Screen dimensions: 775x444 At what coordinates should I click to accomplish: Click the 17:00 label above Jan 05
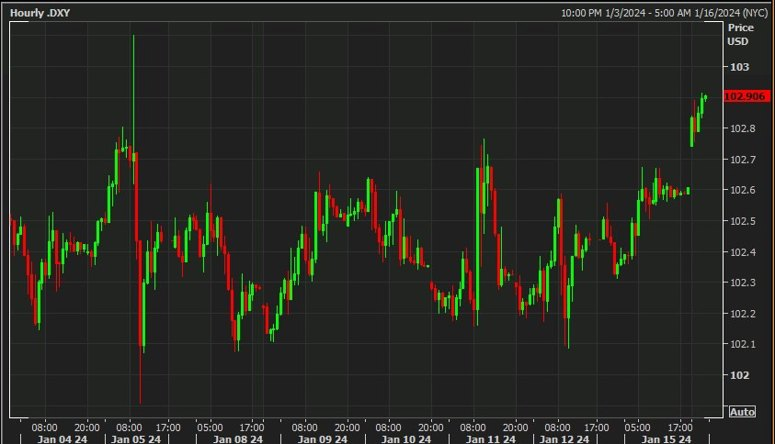pos(168,427)
